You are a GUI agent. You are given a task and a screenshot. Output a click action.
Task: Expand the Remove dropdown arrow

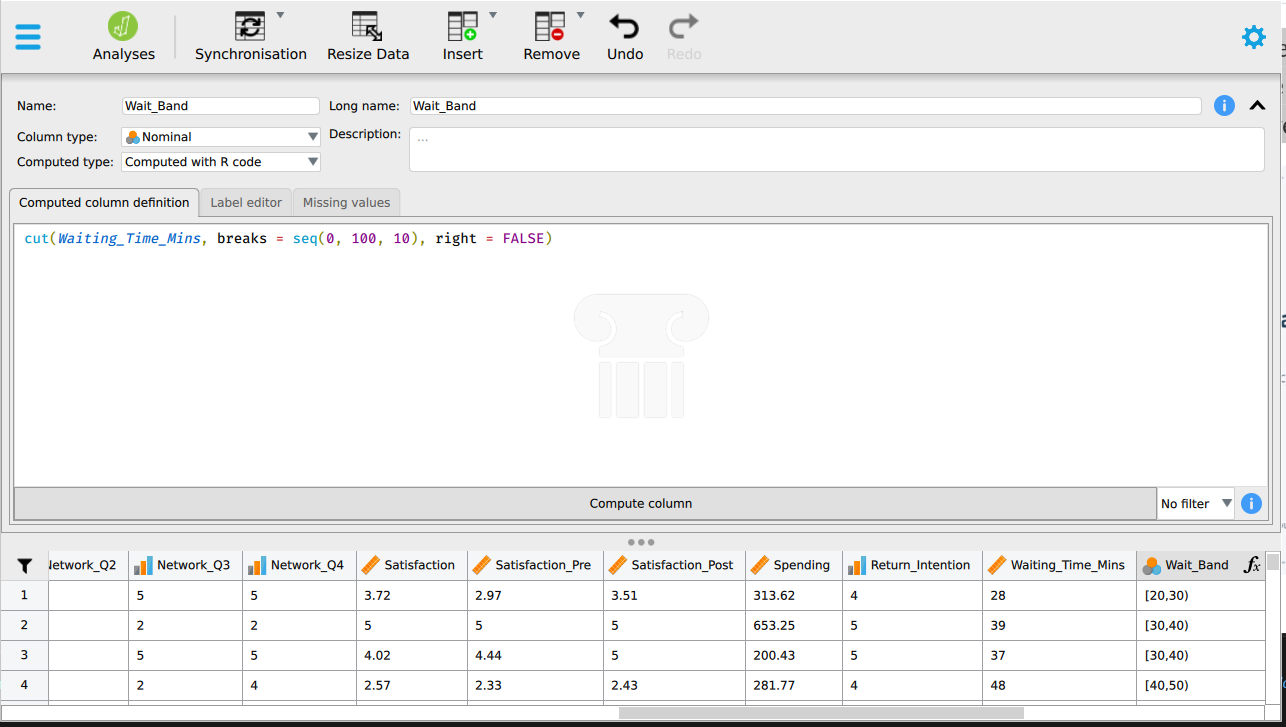(581, 15)
